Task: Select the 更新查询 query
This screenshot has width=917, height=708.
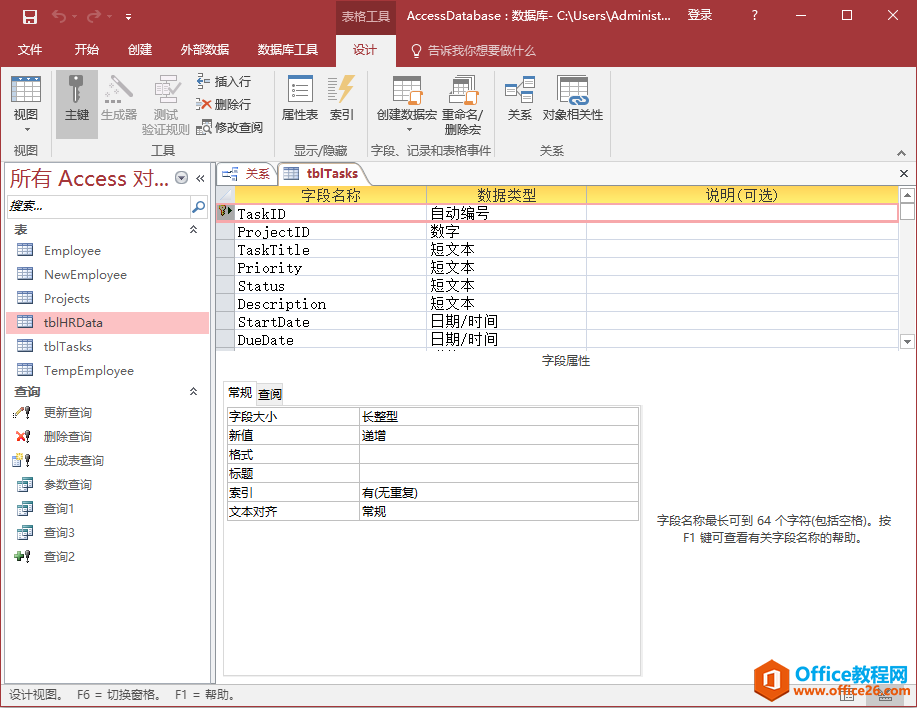Action: (108, 413)
